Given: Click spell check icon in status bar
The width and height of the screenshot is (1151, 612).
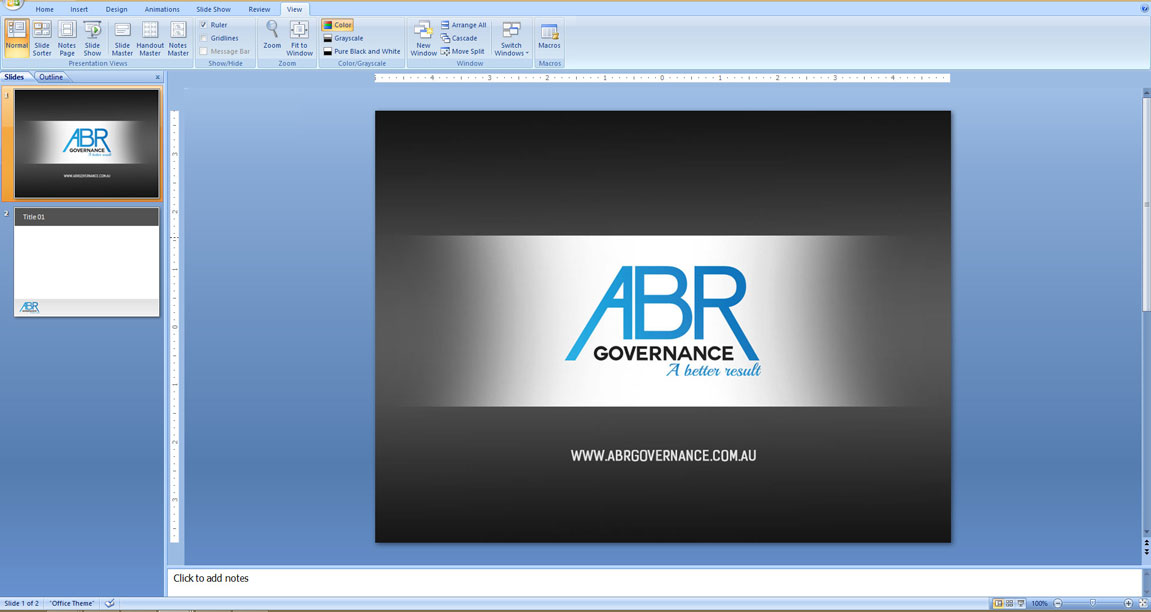Looking at the screenshot, I should click(x=109, y=603).
